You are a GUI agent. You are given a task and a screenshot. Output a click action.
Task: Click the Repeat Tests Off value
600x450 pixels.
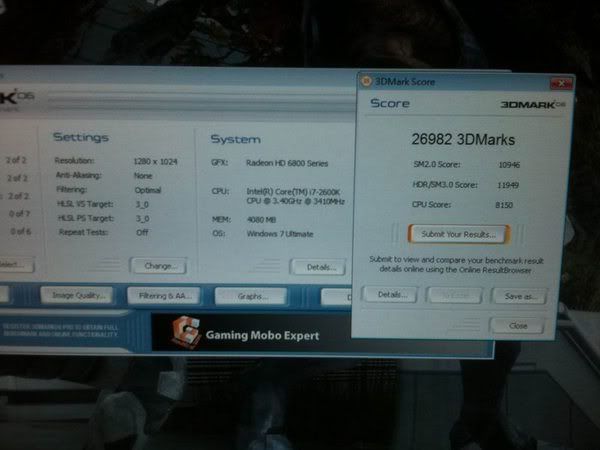pos(142,233)
